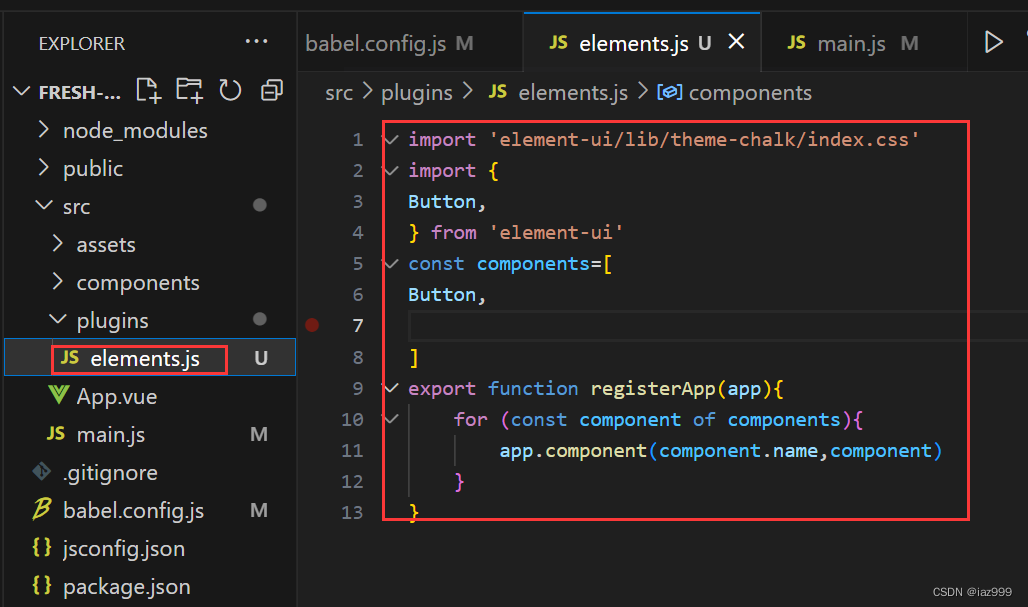Click the components symbol icon in breadcrumb
This screenshot has height=607, width=1028.
670,92
